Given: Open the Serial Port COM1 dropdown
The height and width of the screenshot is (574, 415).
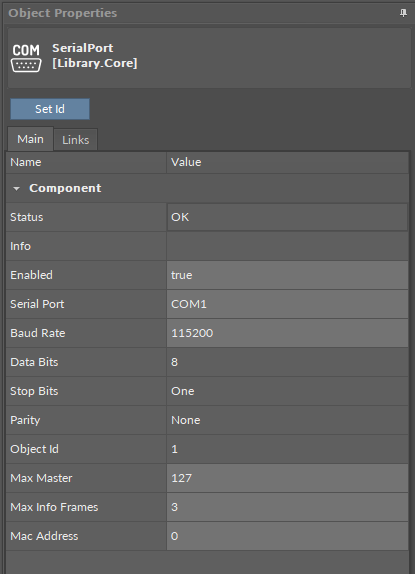Looking at the screenshot, I should [x=287, y=304].
